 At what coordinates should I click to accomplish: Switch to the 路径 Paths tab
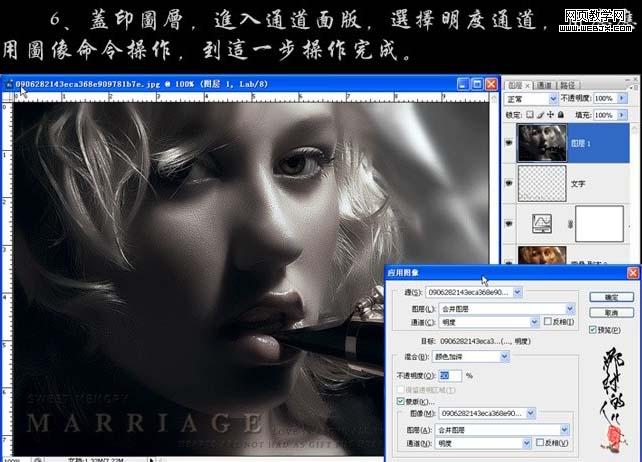568,85
